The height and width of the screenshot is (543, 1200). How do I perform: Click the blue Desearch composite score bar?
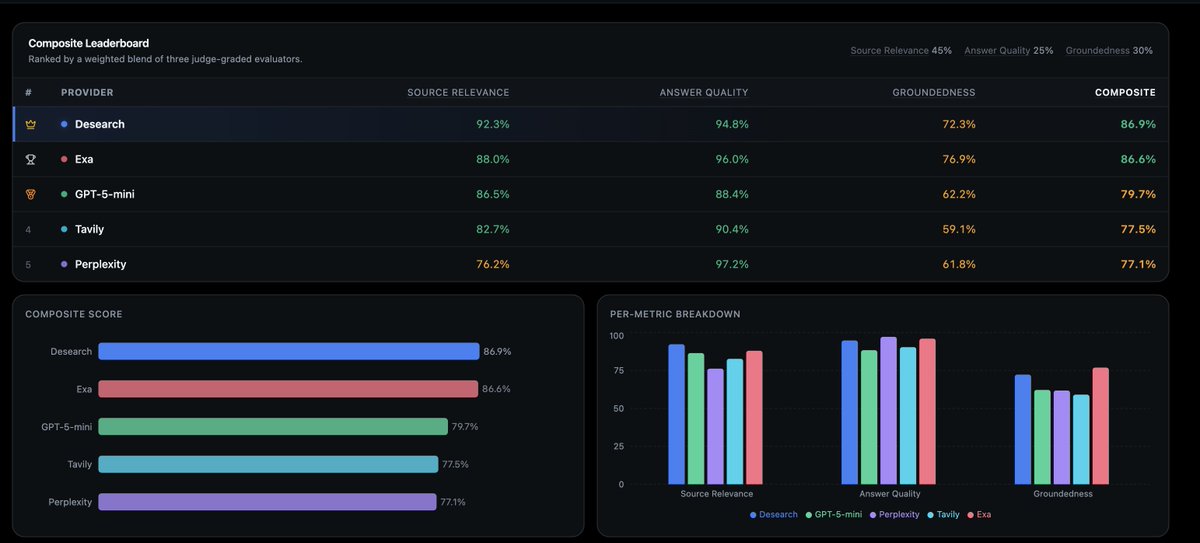pos(289,352)
